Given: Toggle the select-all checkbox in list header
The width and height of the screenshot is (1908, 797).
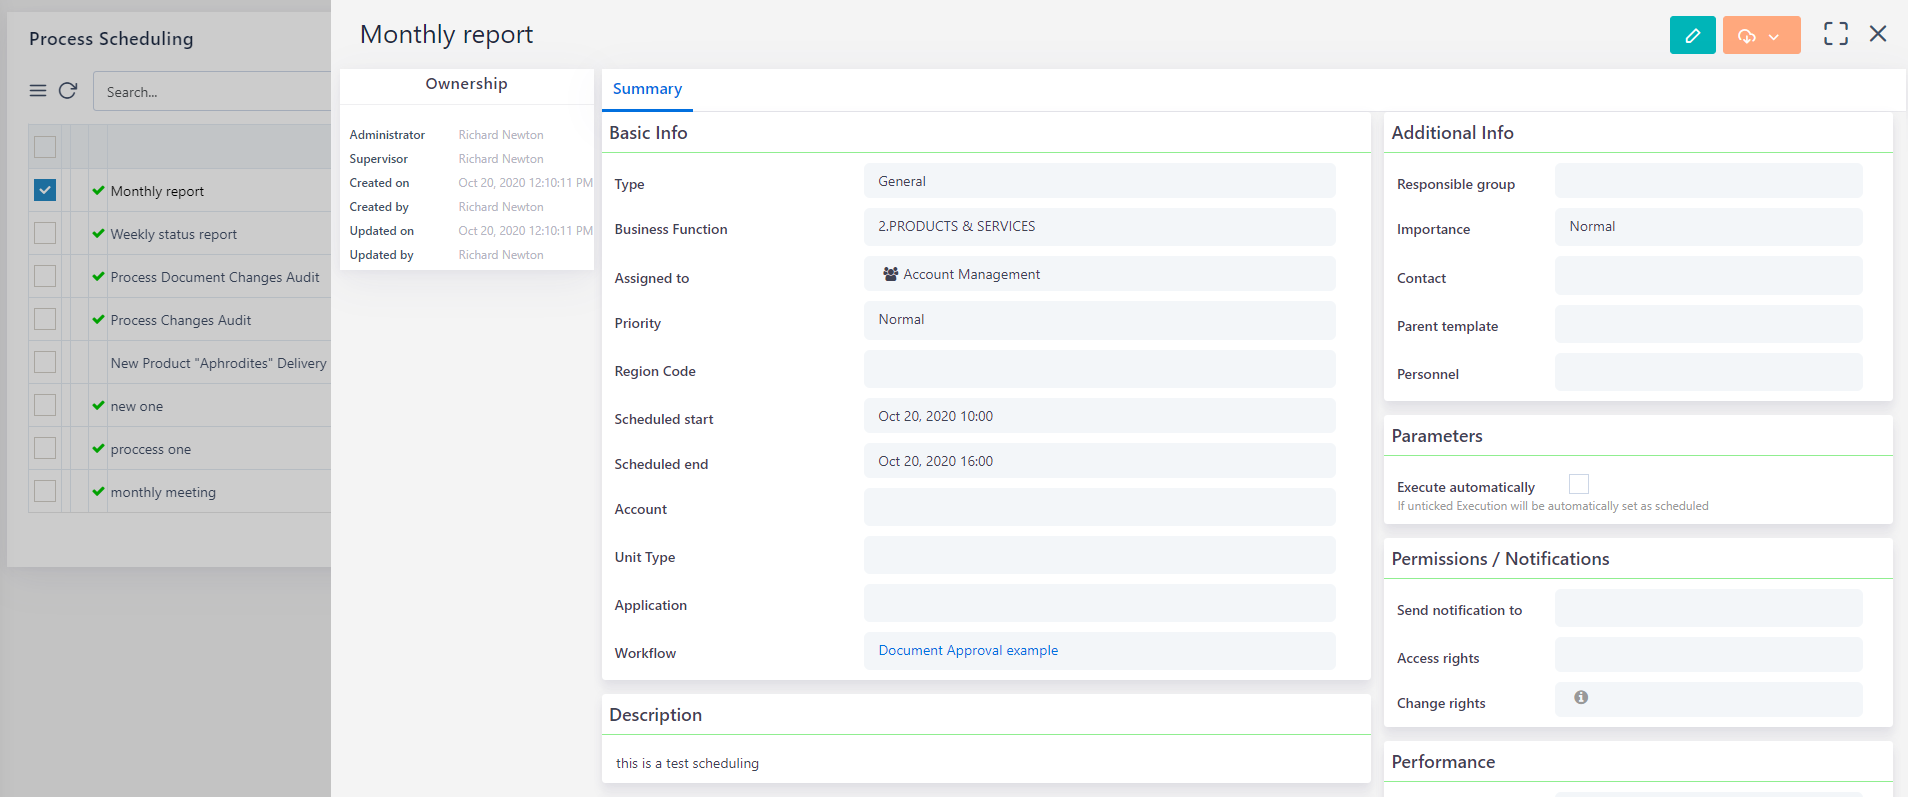Looking at the screenshot, I should tap(45, 147).
